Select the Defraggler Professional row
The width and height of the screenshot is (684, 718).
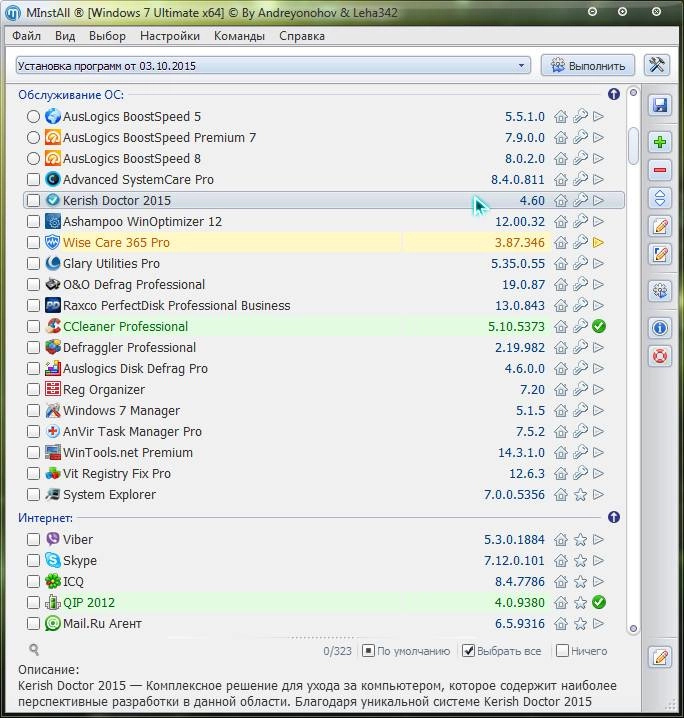pos(324,348)
